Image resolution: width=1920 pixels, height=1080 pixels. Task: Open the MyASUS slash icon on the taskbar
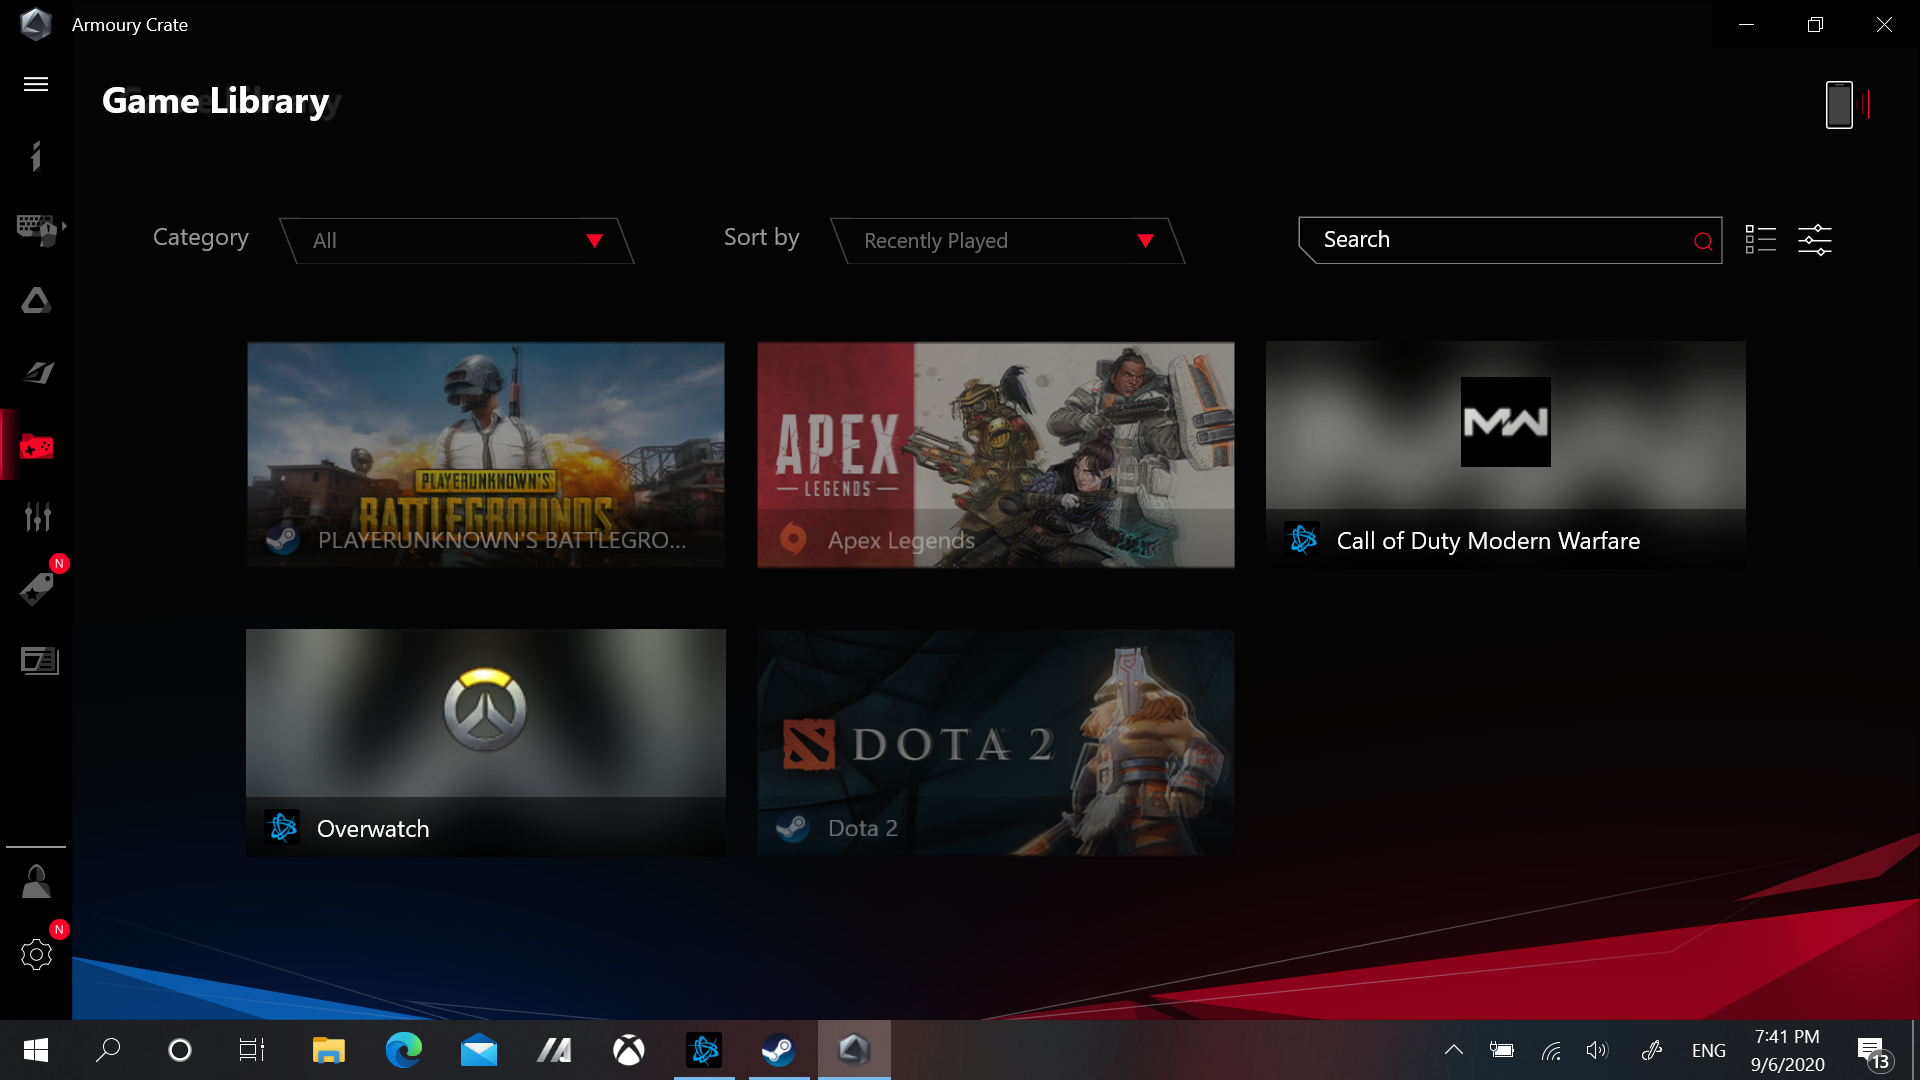[554, 1050]
